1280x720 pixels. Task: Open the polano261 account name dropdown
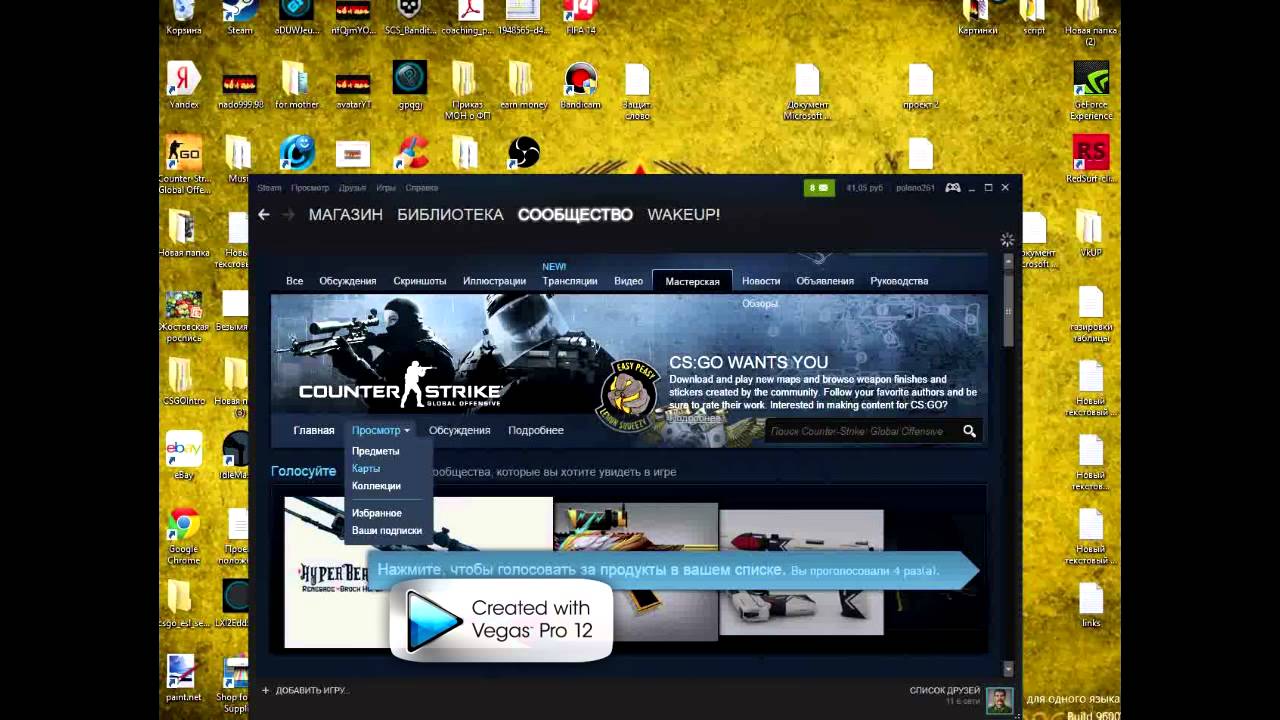pos(915,187)
